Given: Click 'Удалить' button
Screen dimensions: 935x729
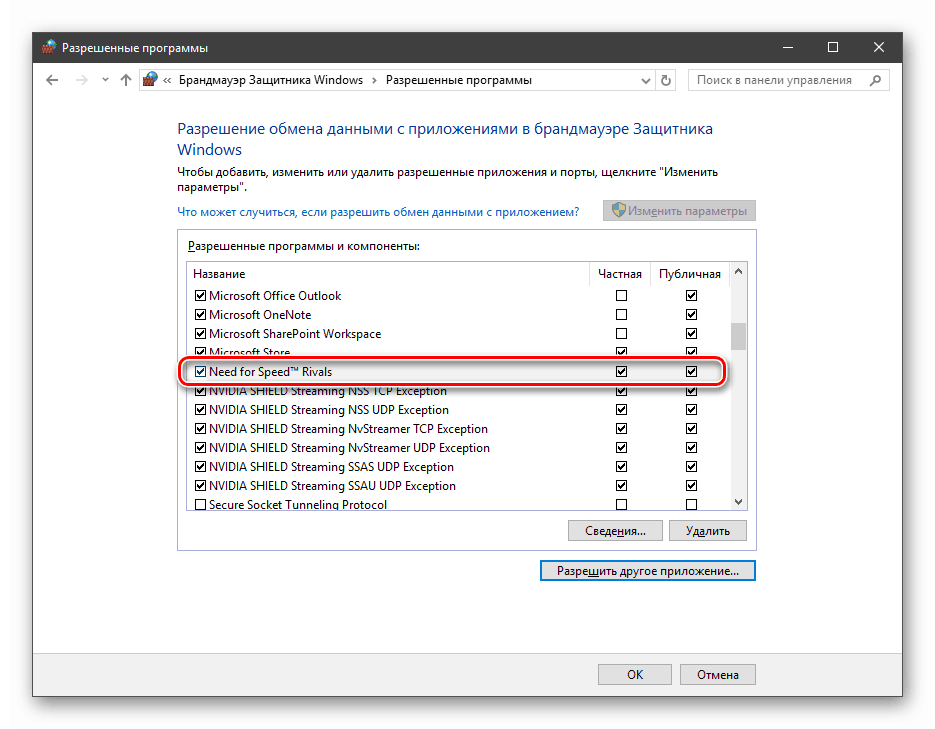Looking at the screenshot, I should [707, 531].
